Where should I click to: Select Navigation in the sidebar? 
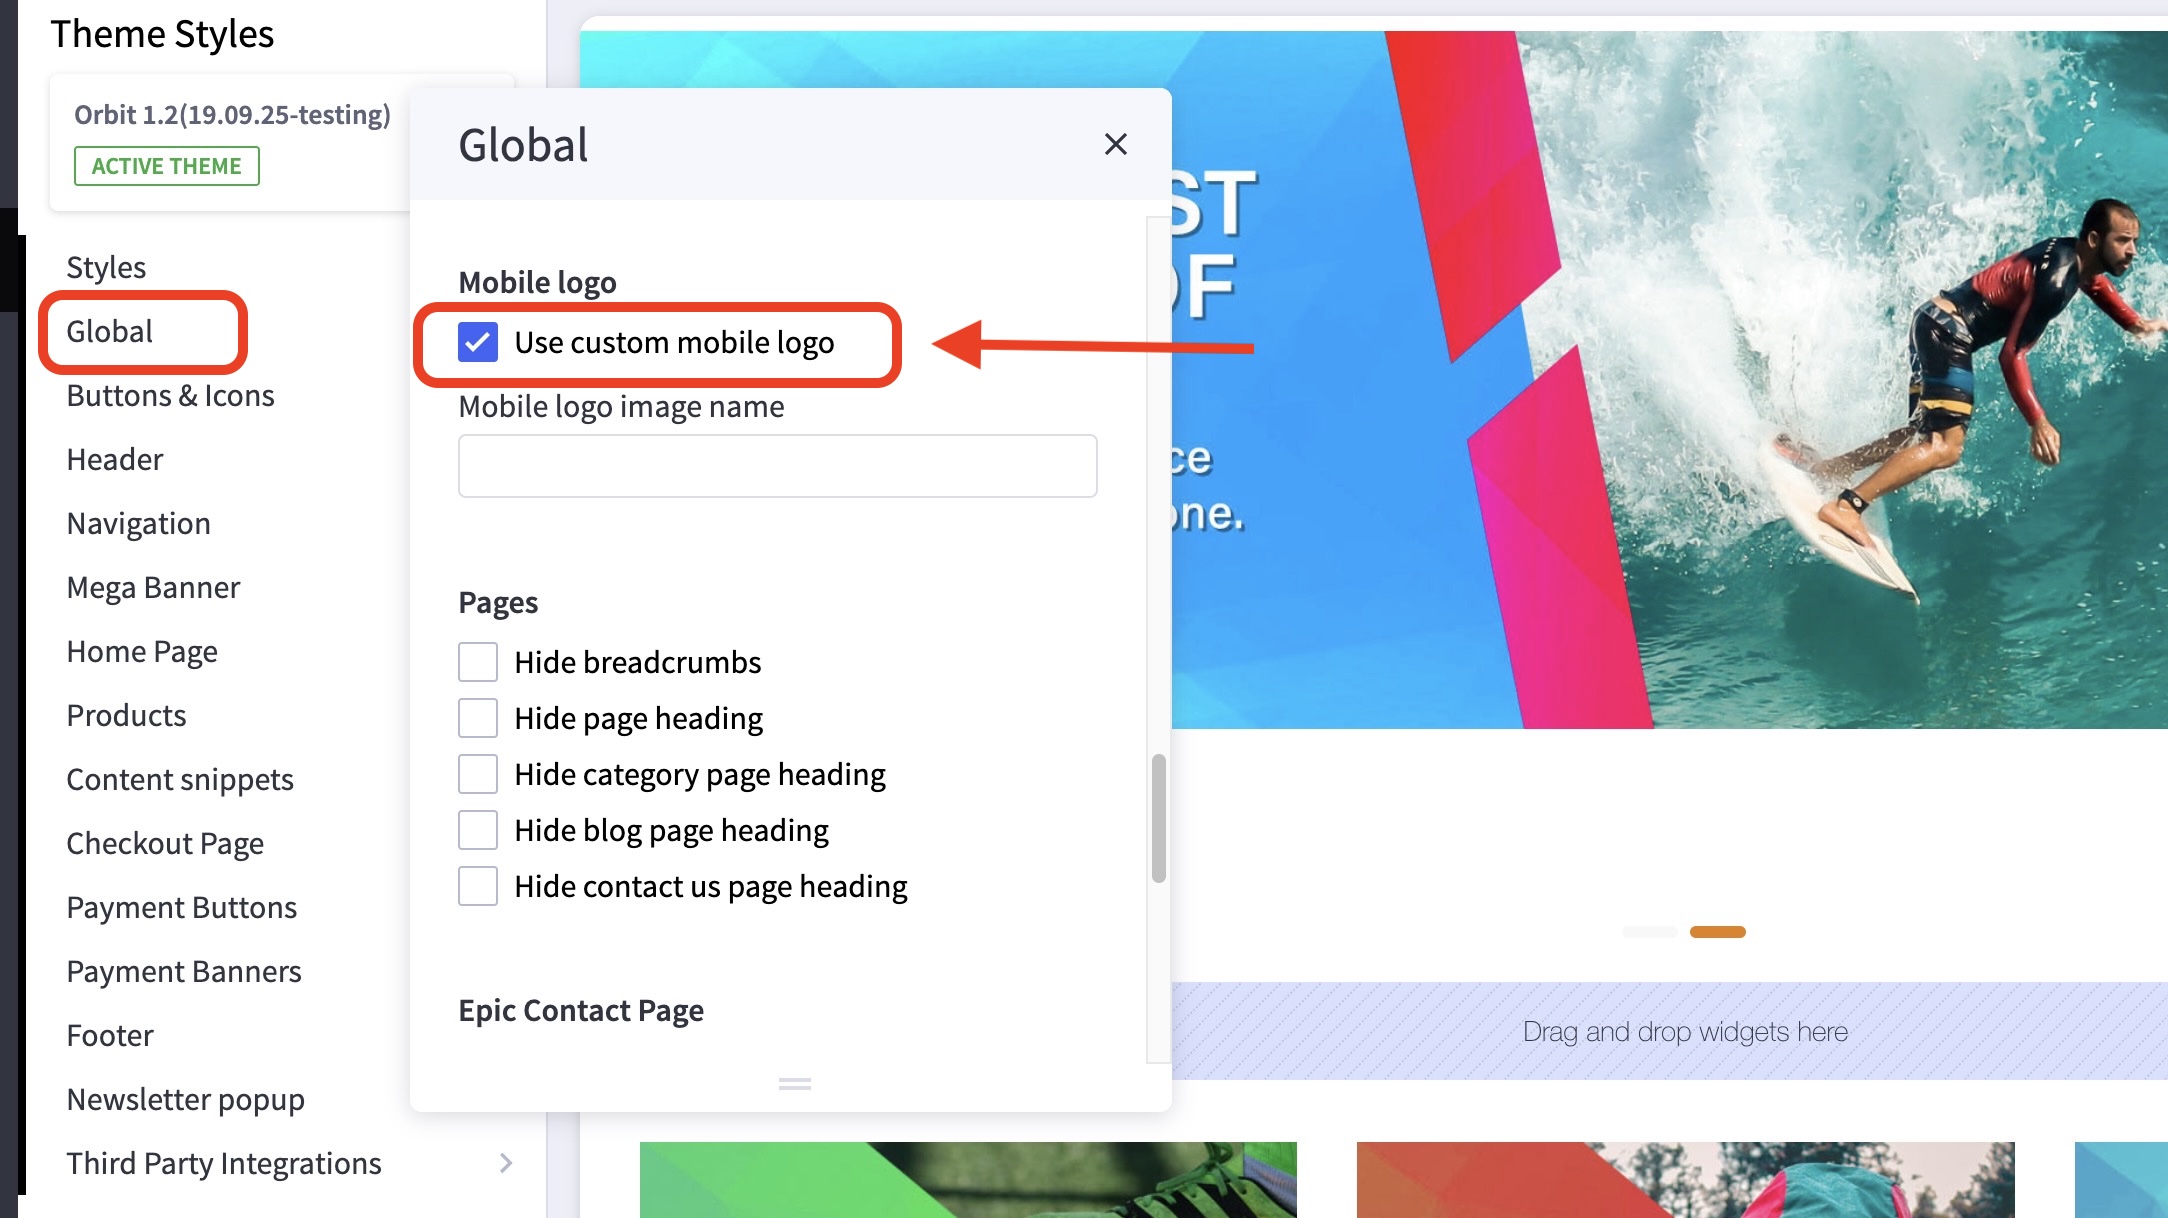pos(138,524)
